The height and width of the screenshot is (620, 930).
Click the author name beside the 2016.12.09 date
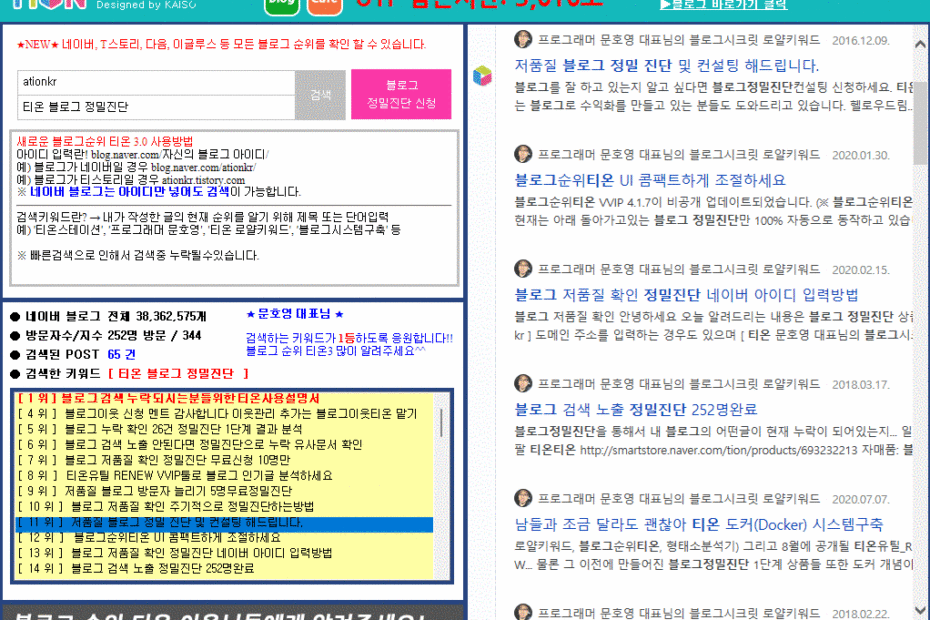(679, 40)
